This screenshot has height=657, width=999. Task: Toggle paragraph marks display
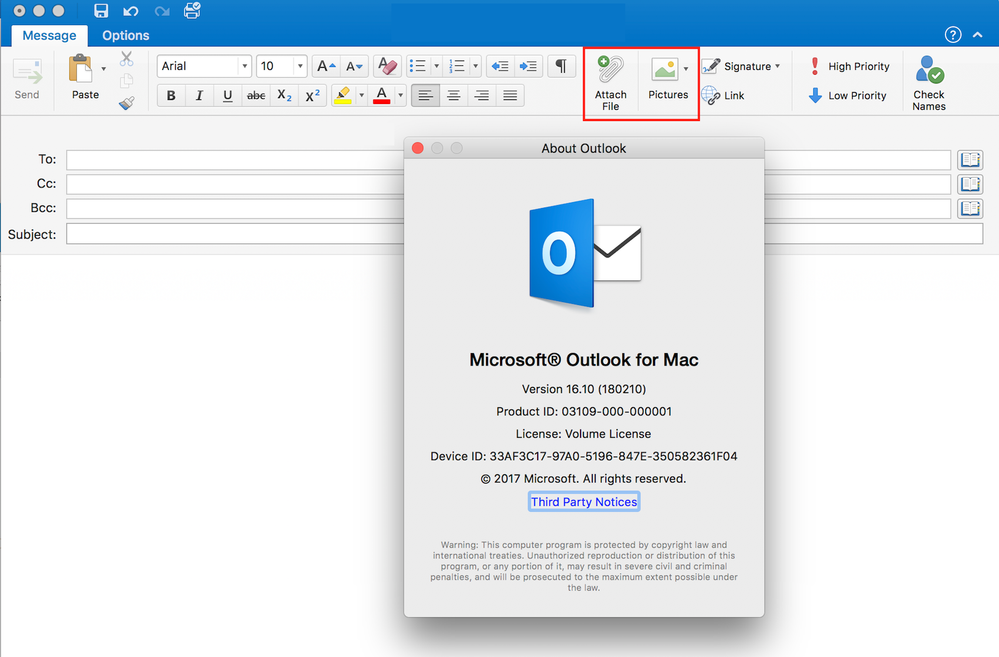(x=561, y=66)
